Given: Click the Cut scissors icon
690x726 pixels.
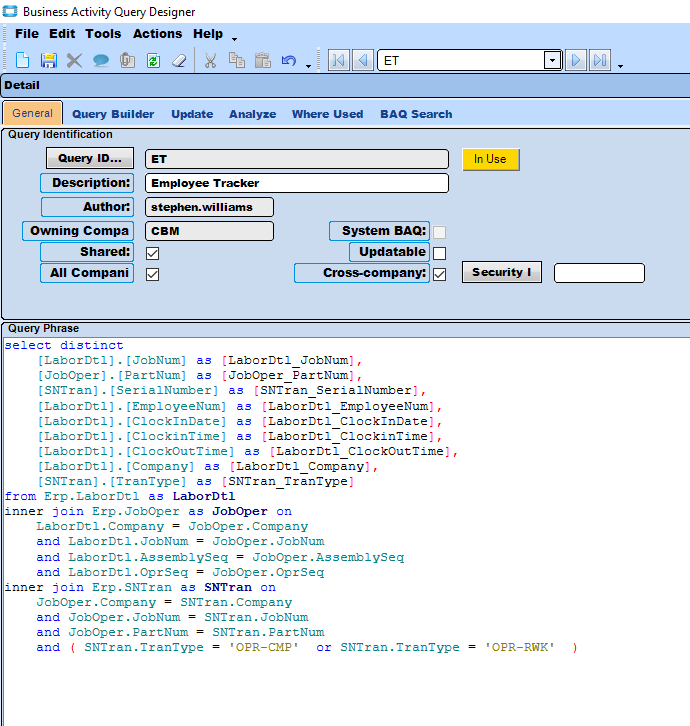Looking at the screenshot, I should (210, 61).
